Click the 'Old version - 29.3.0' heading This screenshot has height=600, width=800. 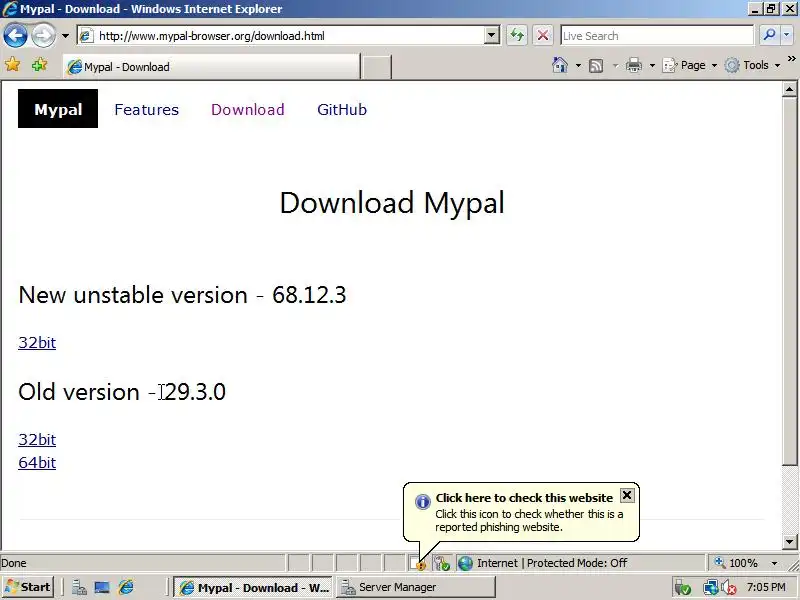pyautogui.click(x=122, y=392)
